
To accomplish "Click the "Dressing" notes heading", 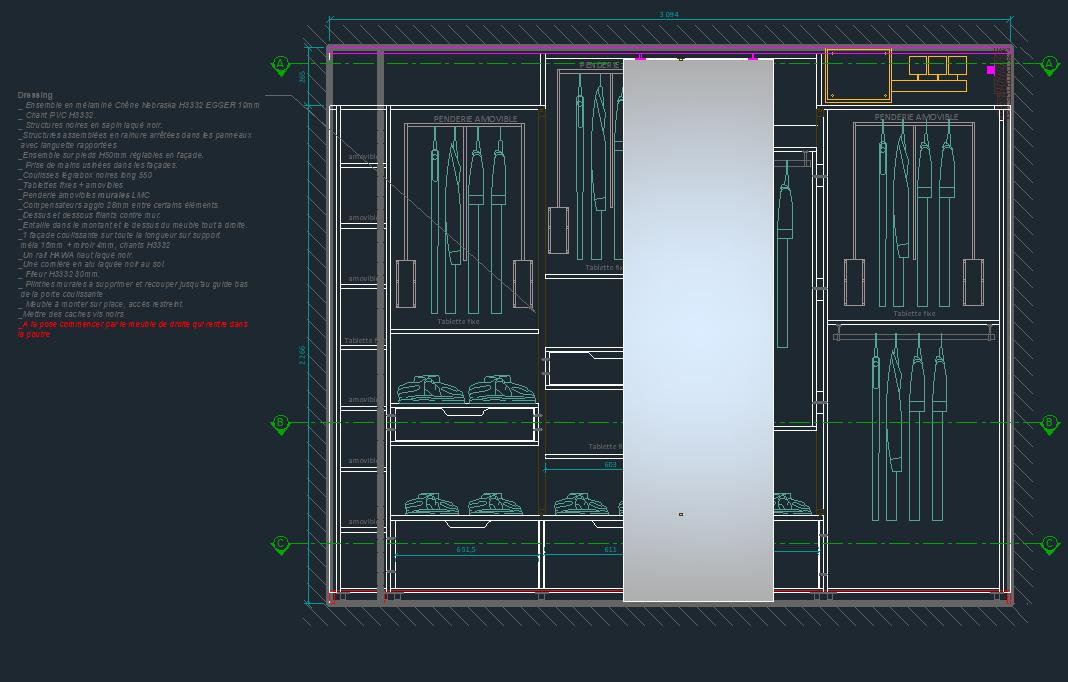I will pyautogui.click(x=35, y=95).
